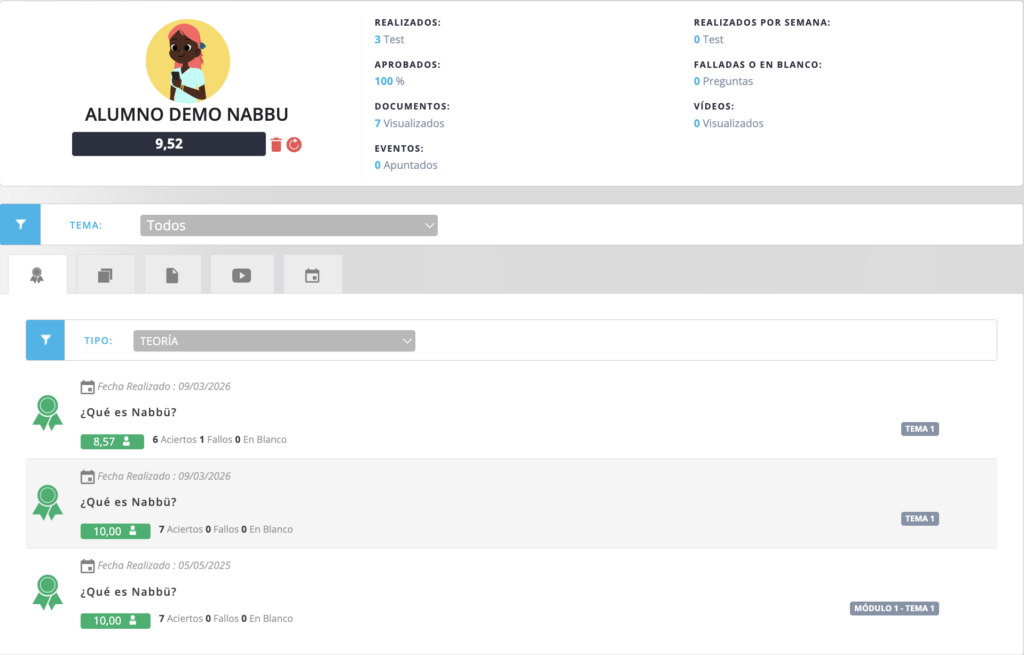Click the blue filter icon beside Tipo
Screen dimensions: 1024x655
pos(45,340)
